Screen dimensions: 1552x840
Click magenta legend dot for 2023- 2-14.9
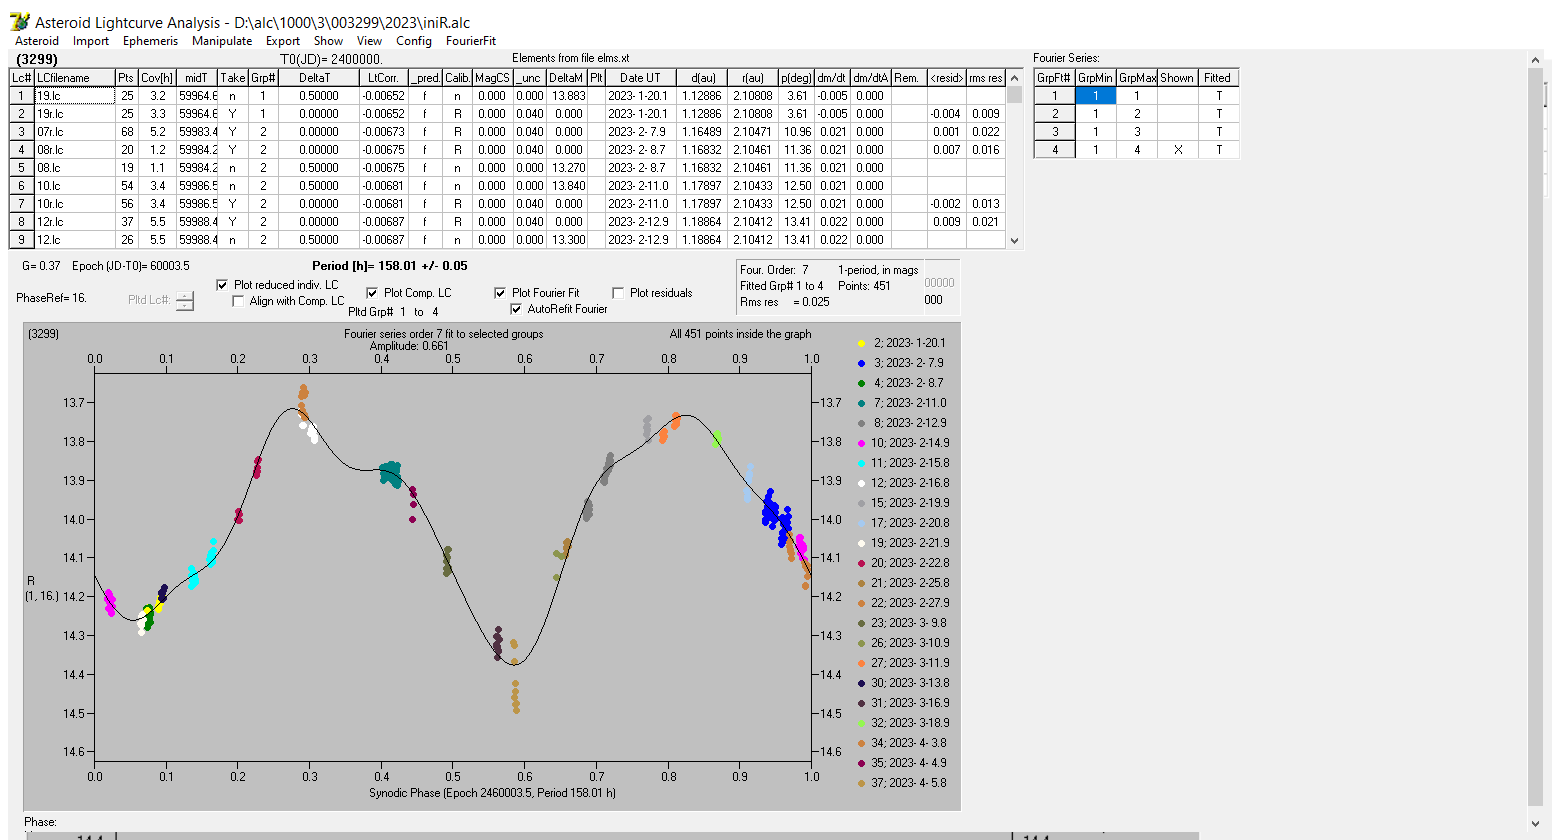click(861, 443)
